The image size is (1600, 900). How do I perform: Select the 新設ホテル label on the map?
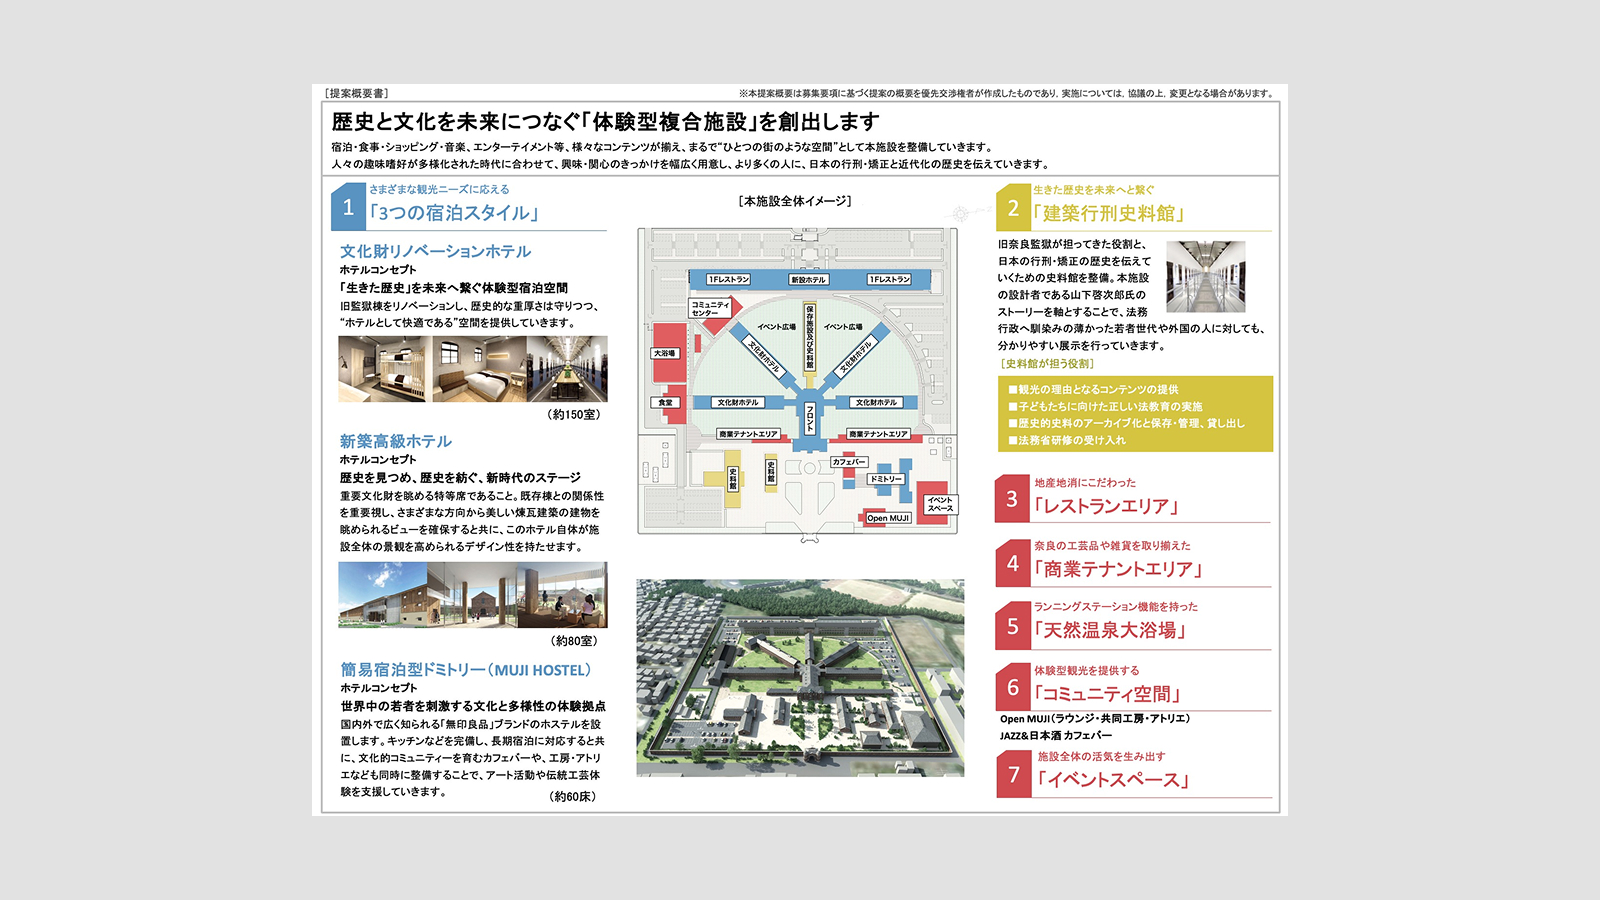click(x=808, y=280)
